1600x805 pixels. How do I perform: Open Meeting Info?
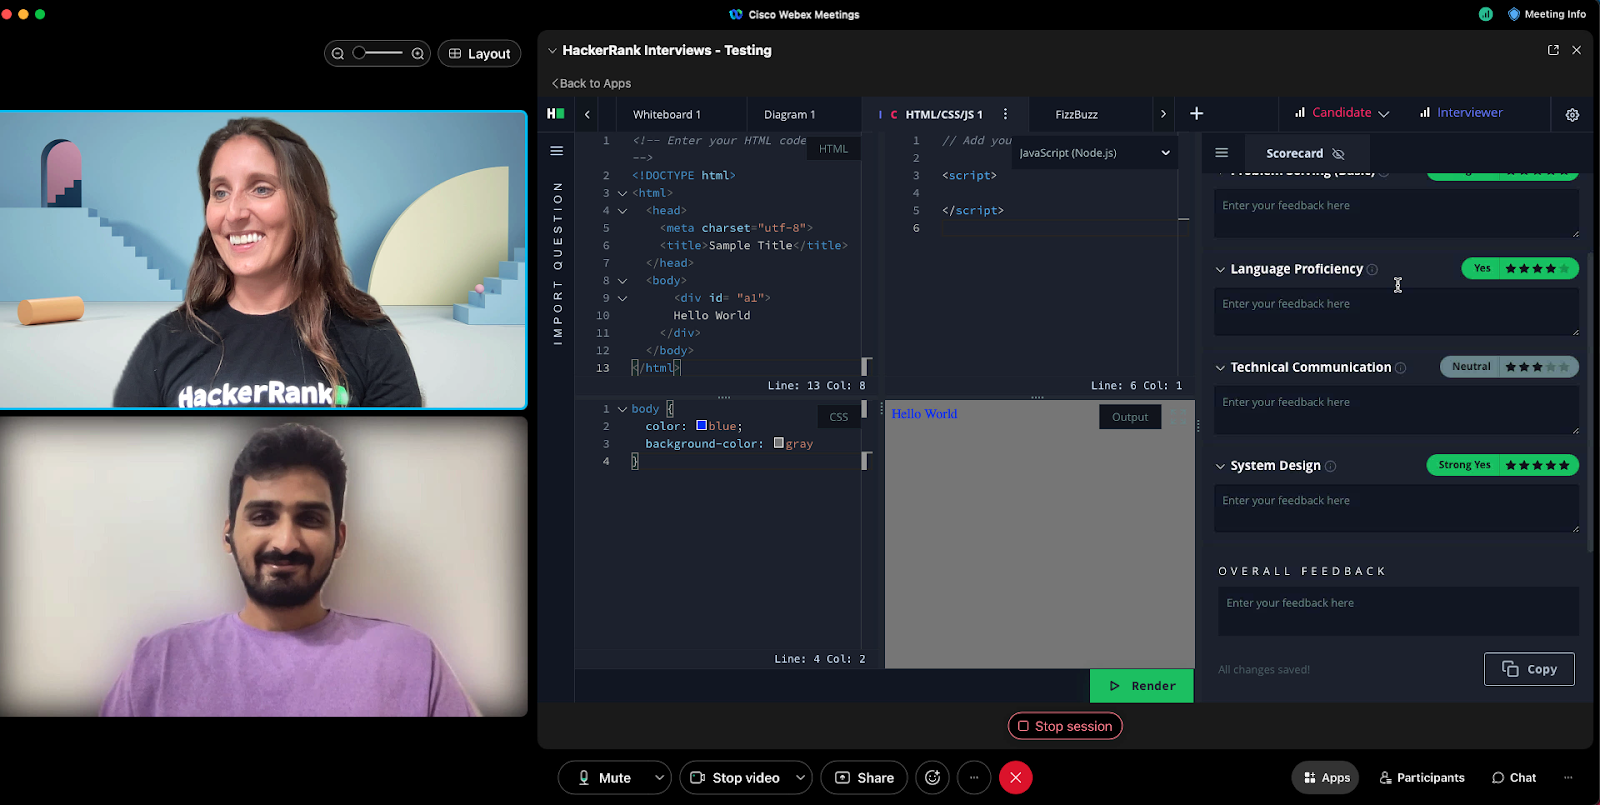[x=1546, y=14]
